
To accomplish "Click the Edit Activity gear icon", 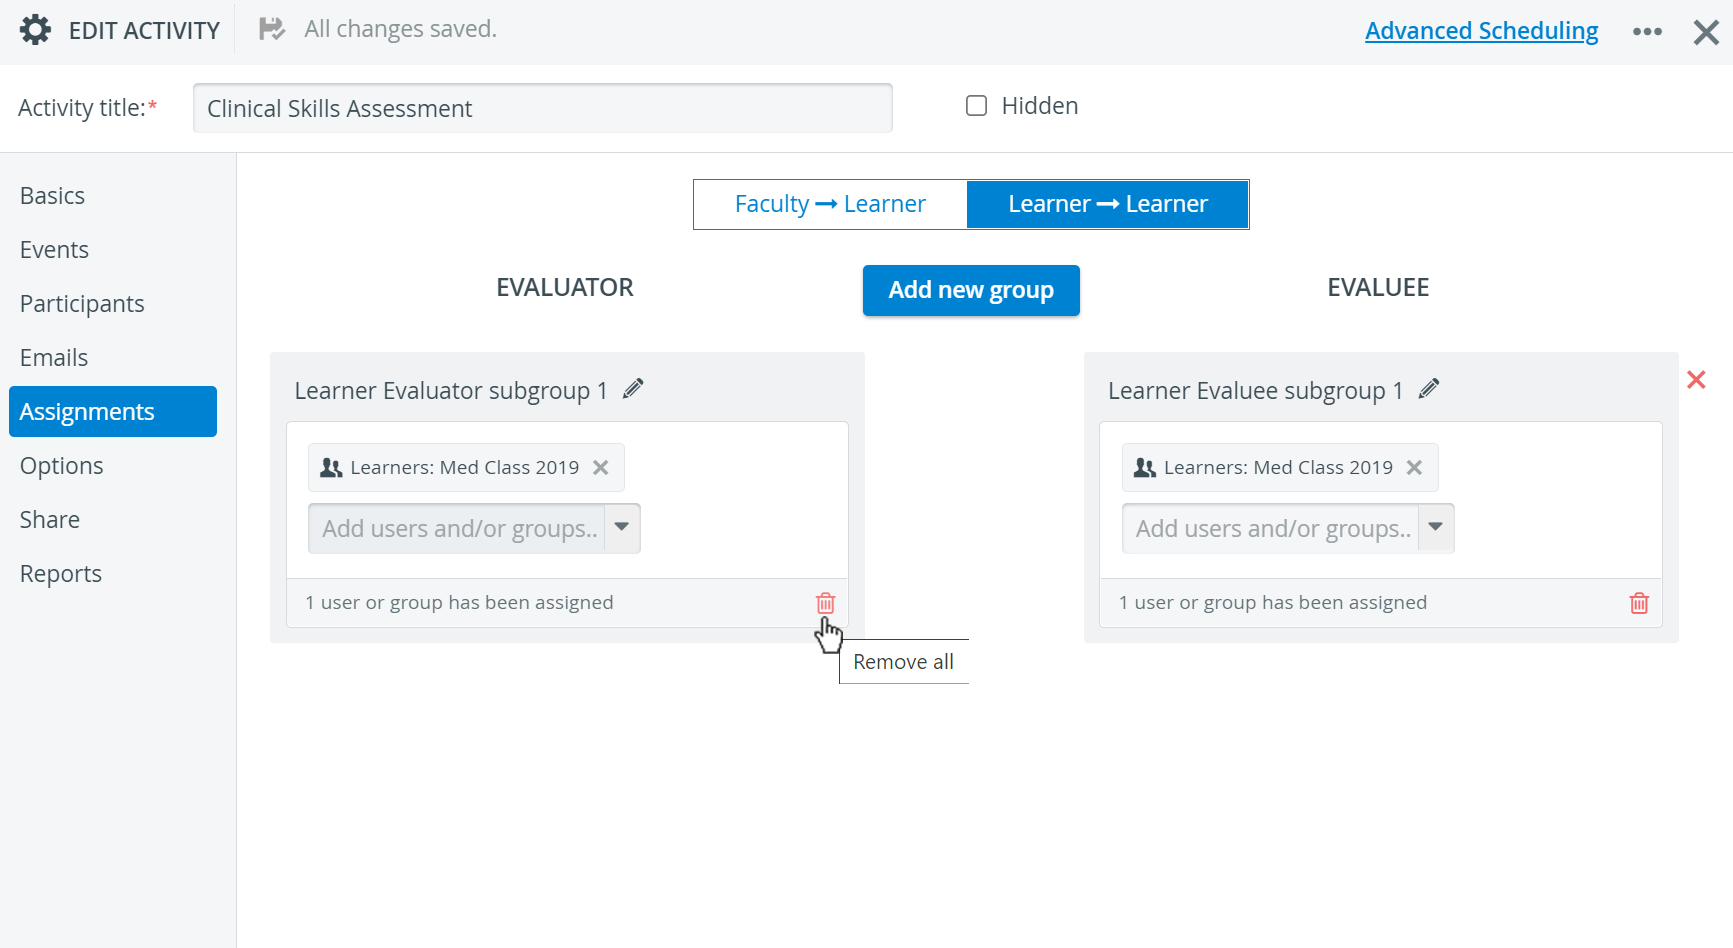I will tap(35, 30).
